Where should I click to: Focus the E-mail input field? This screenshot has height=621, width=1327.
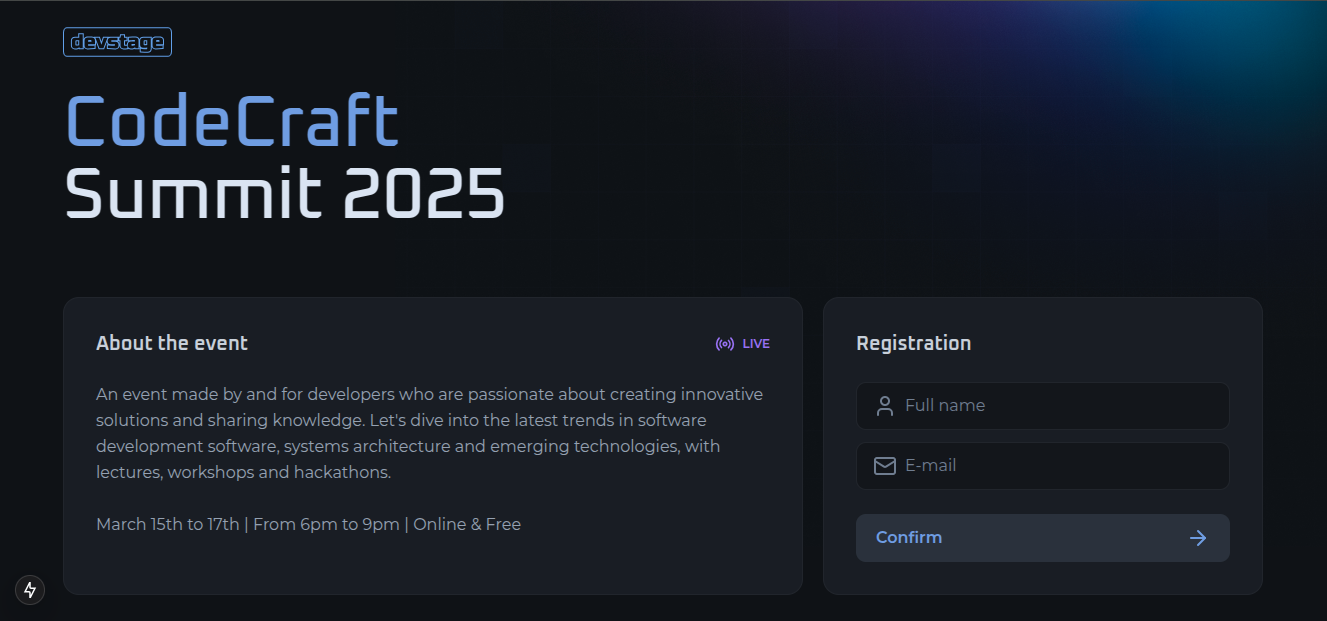(1043, 466)
